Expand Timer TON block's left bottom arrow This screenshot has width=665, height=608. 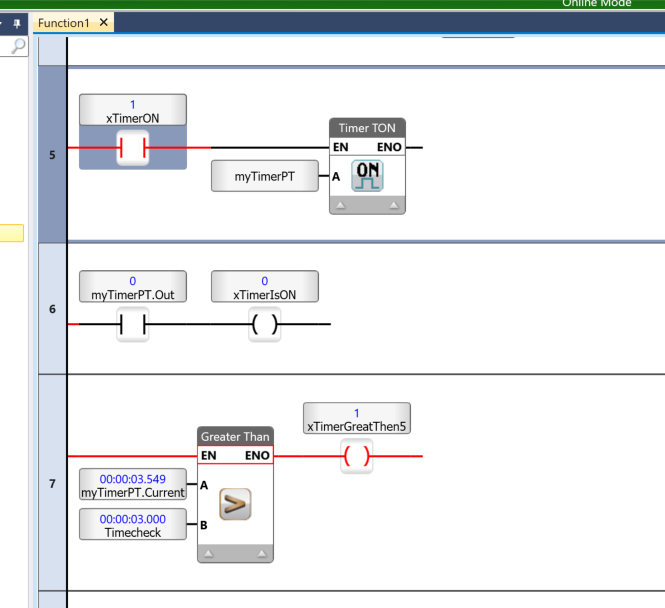(340, 204)
